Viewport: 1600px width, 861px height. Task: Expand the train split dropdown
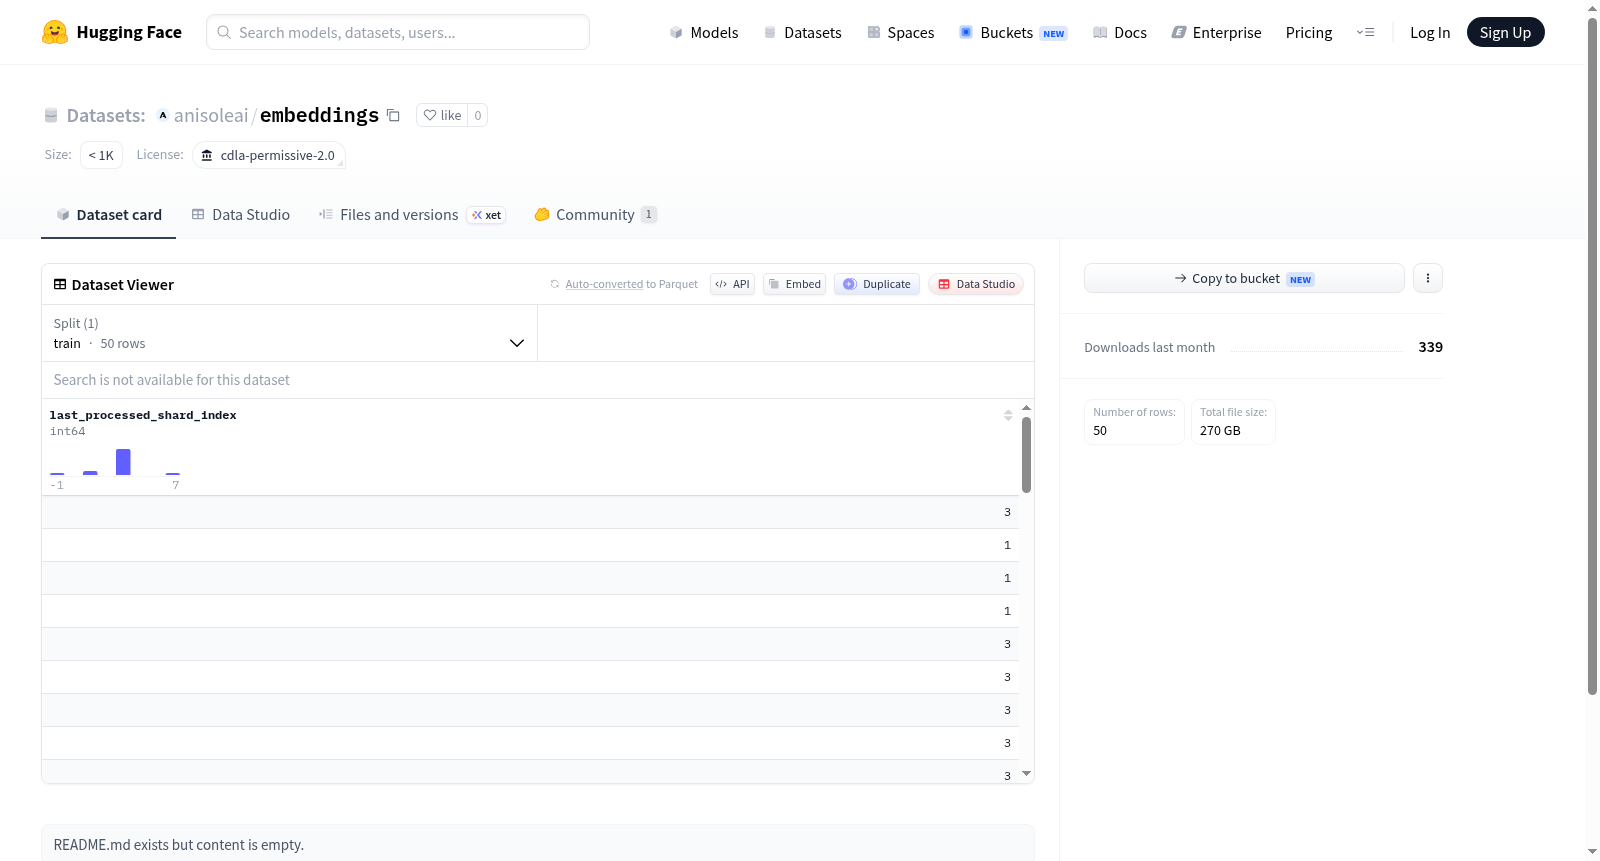coord(289,333)
